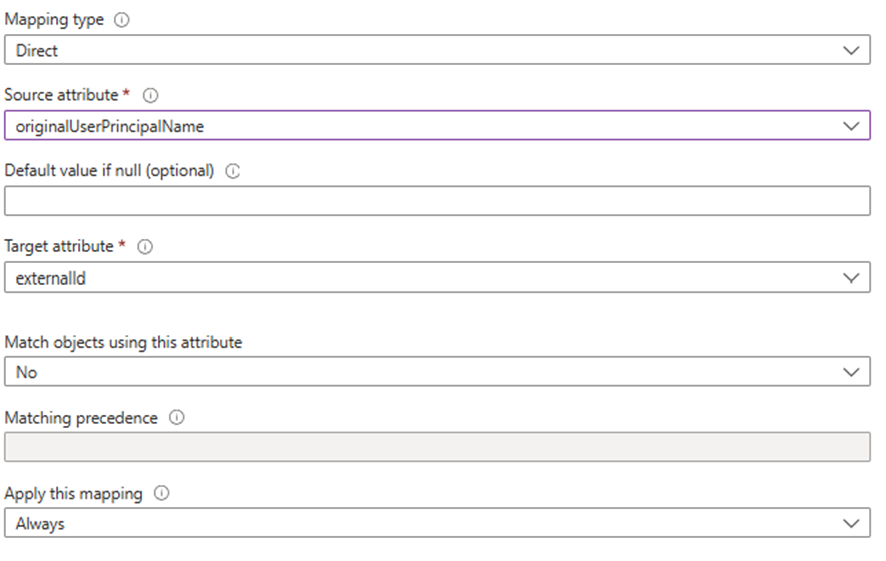Image resolution: width=886 pixels, height=561 pixels.
Task: Click the Target attribute info icon
Action: point(146,246)
